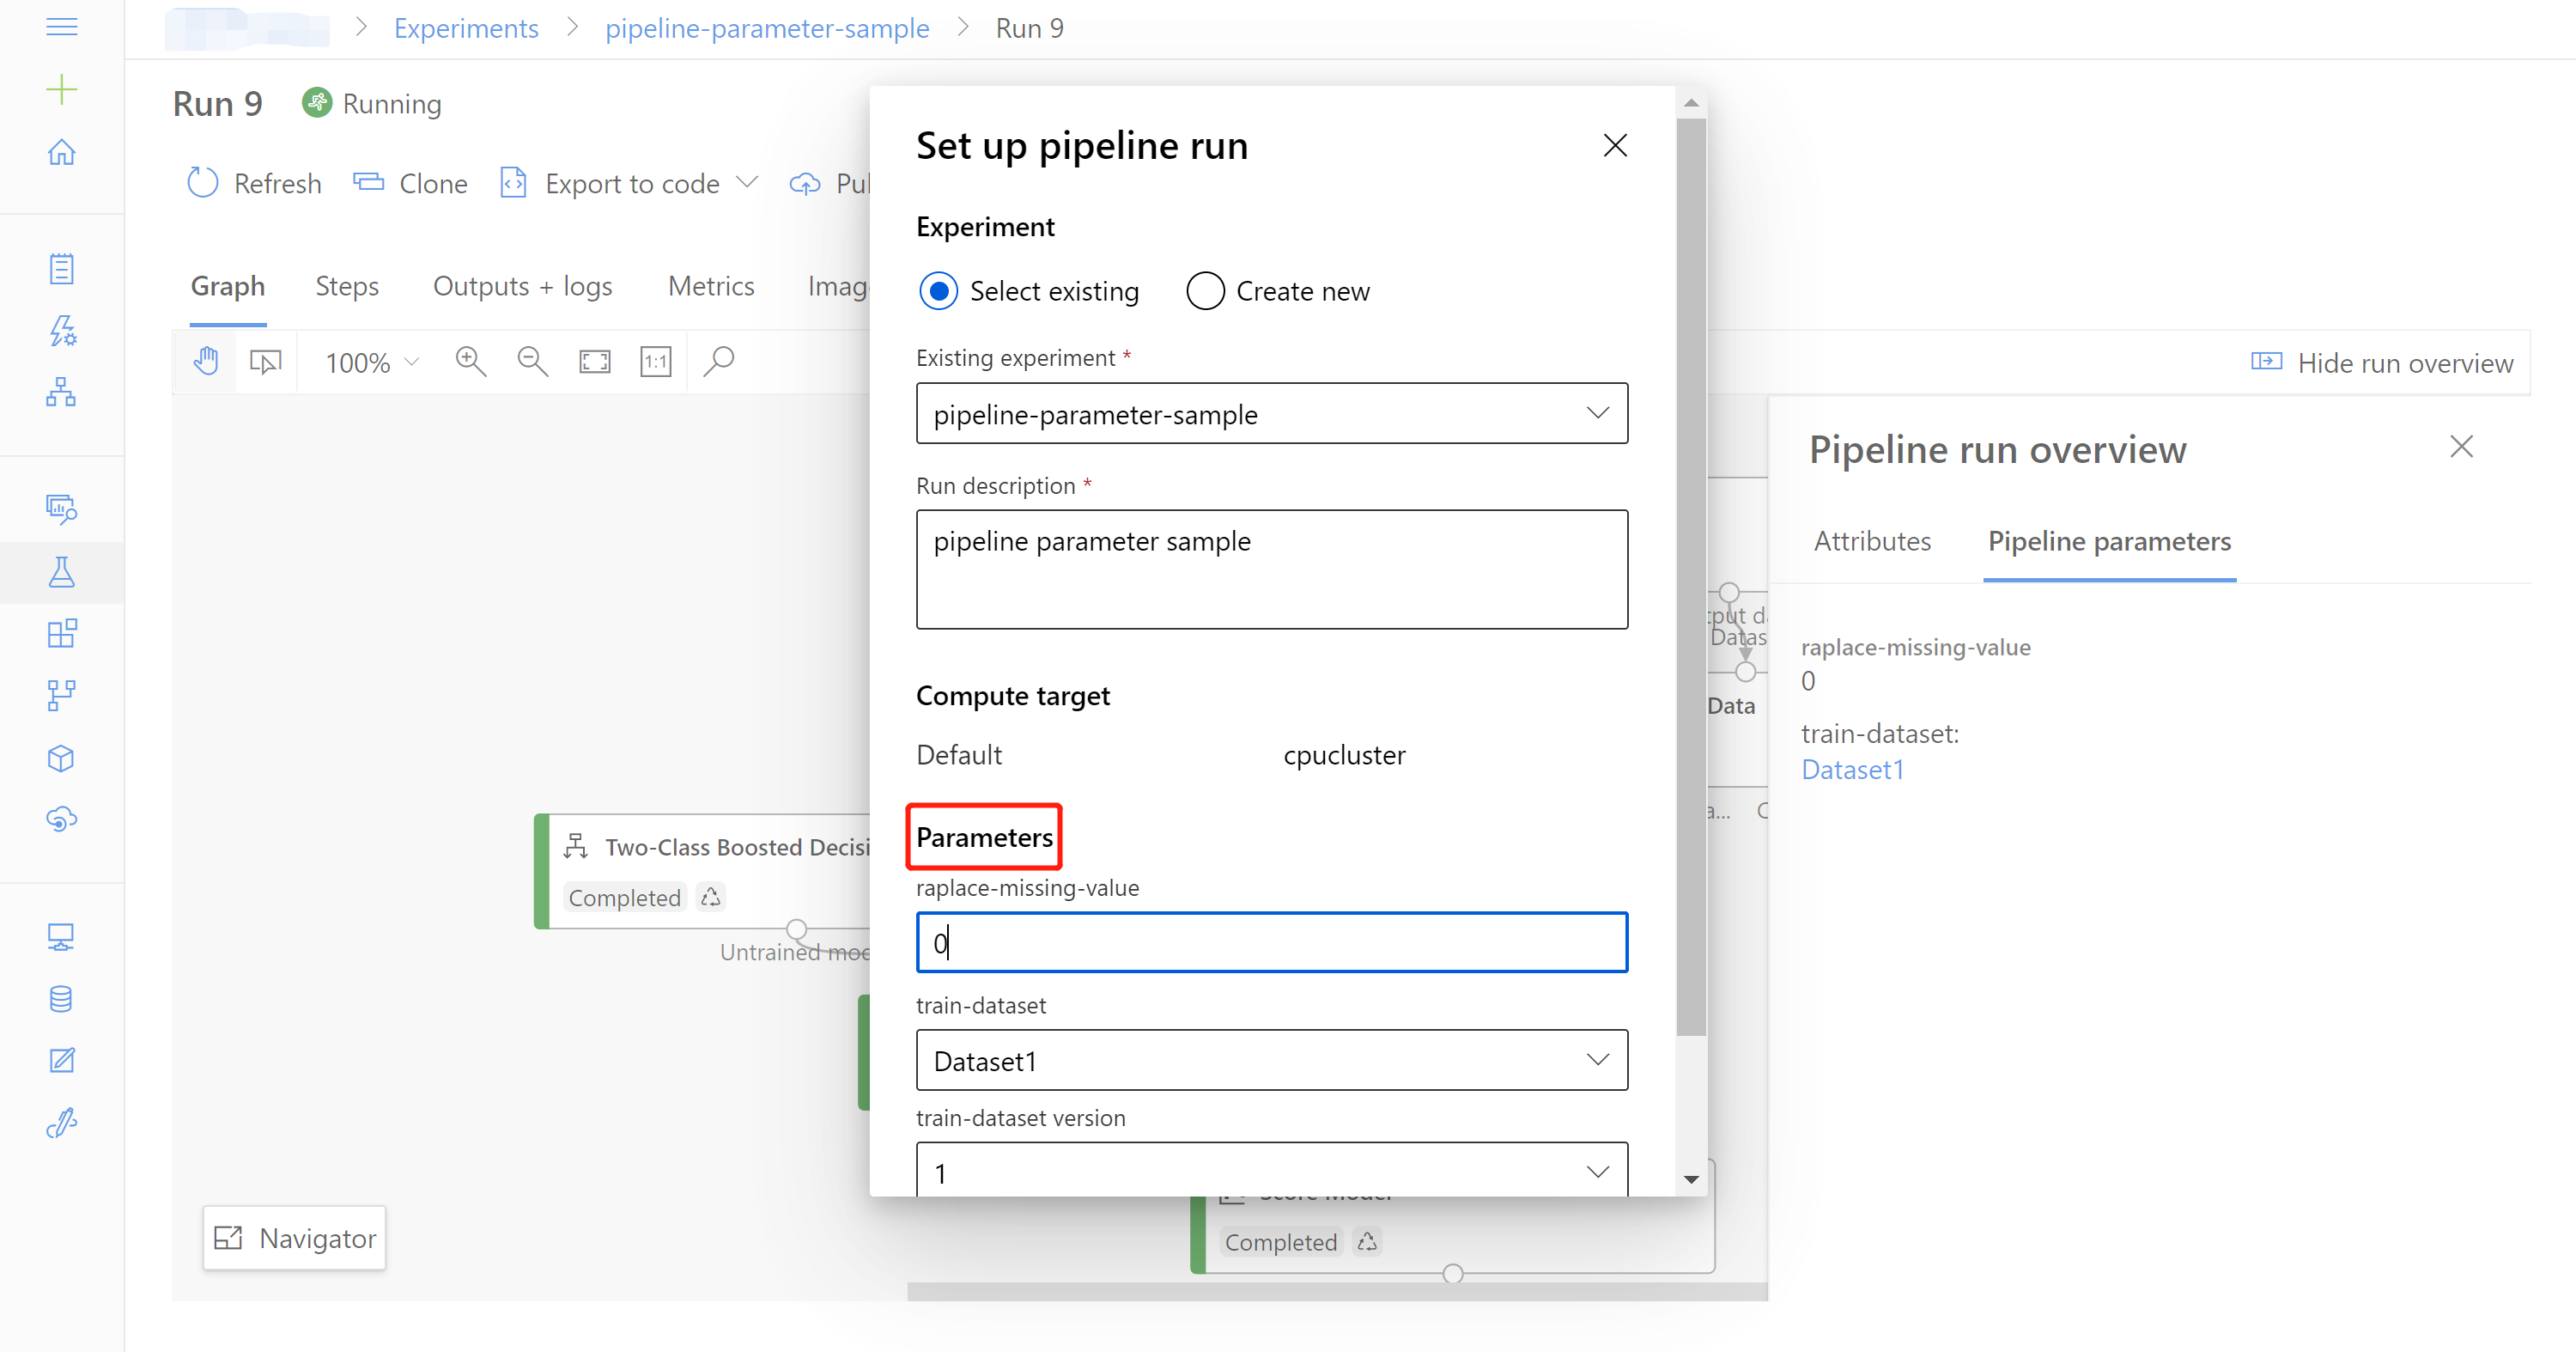
Task: Click the Export to code icon
Action: tap(511, 184)
